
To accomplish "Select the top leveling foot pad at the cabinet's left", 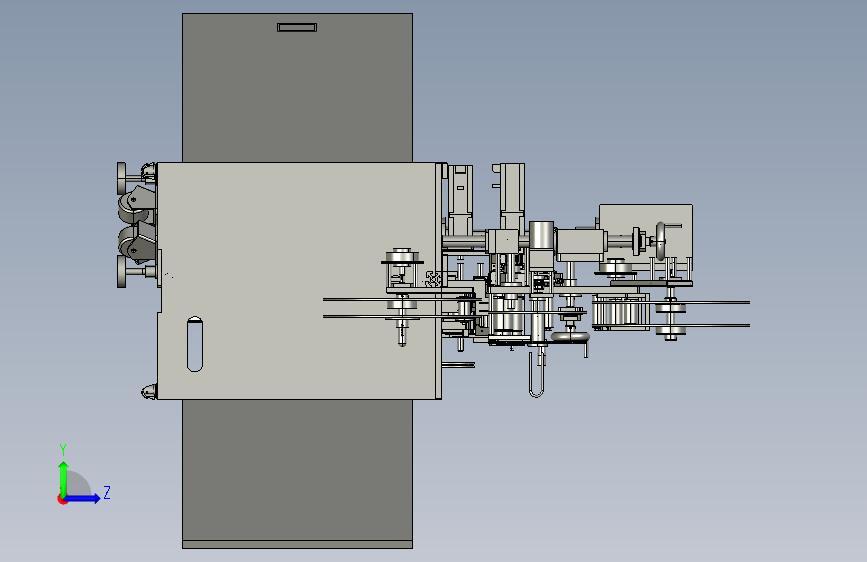I will click(x=122, y=178).
